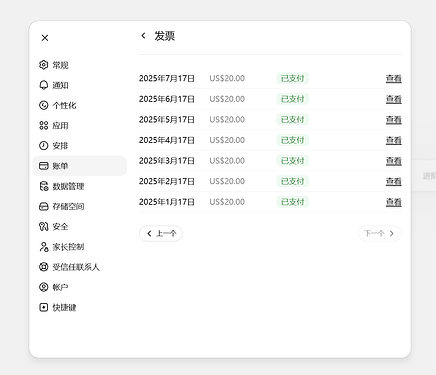Click the database icon for 数据管理
The width and height of the screenshot is (436, 375).
pyautogui.click(x=44, y=186)
